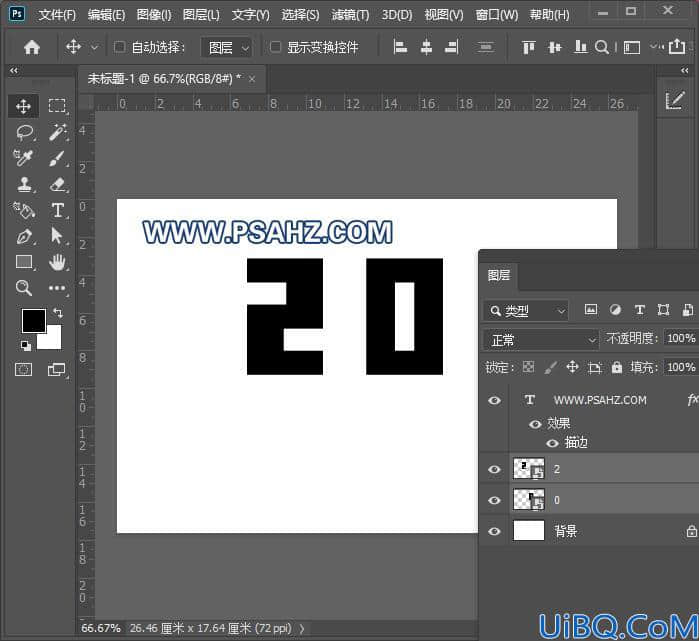
Task: Select the Rectangular Marquee tool
Action: [57, 106]
